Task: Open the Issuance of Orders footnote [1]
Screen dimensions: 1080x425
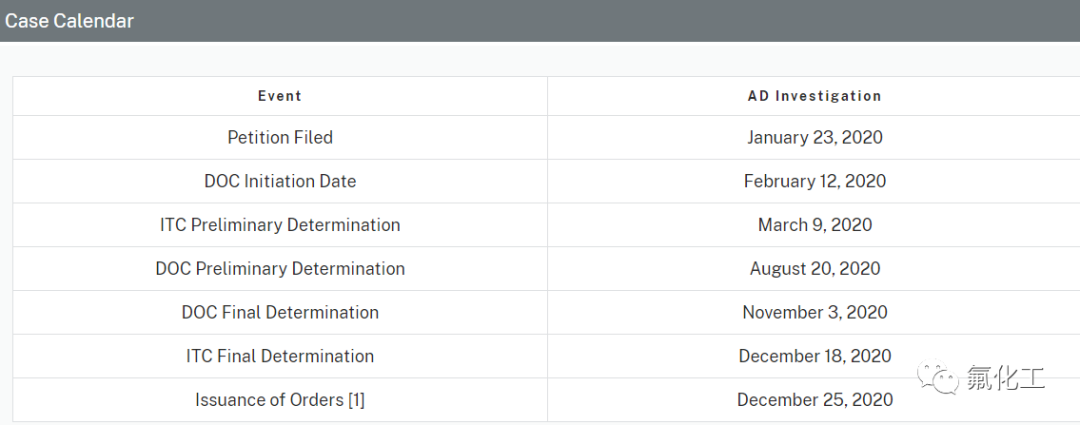Action: coord(356,400)
